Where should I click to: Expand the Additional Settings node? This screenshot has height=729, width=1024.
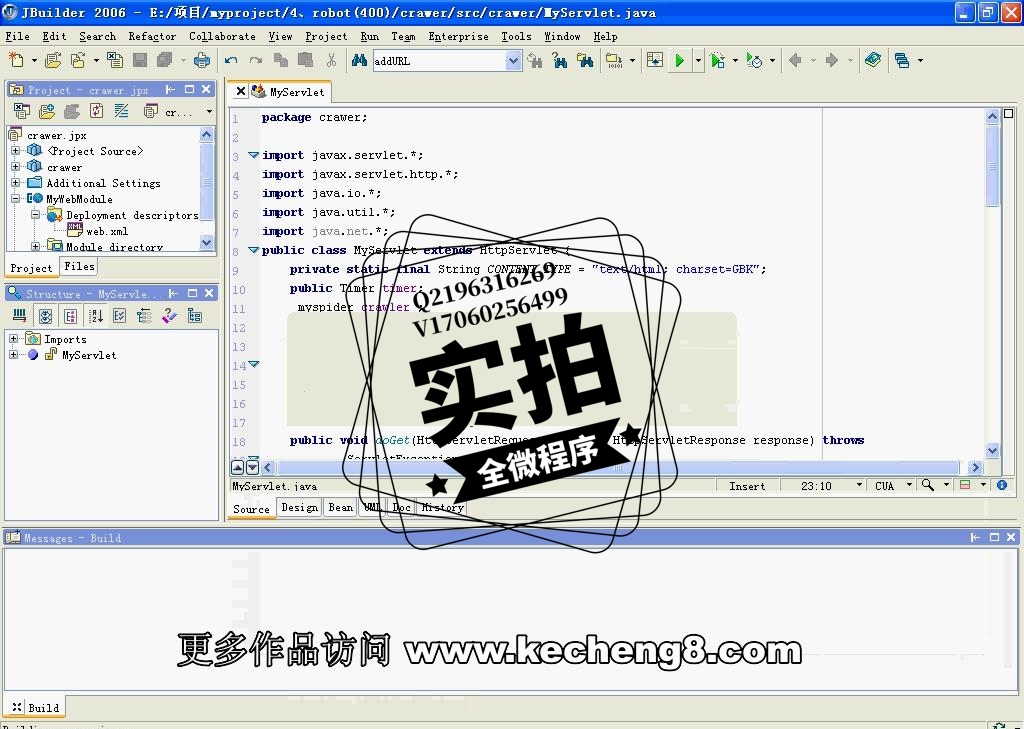pos(16,183)
